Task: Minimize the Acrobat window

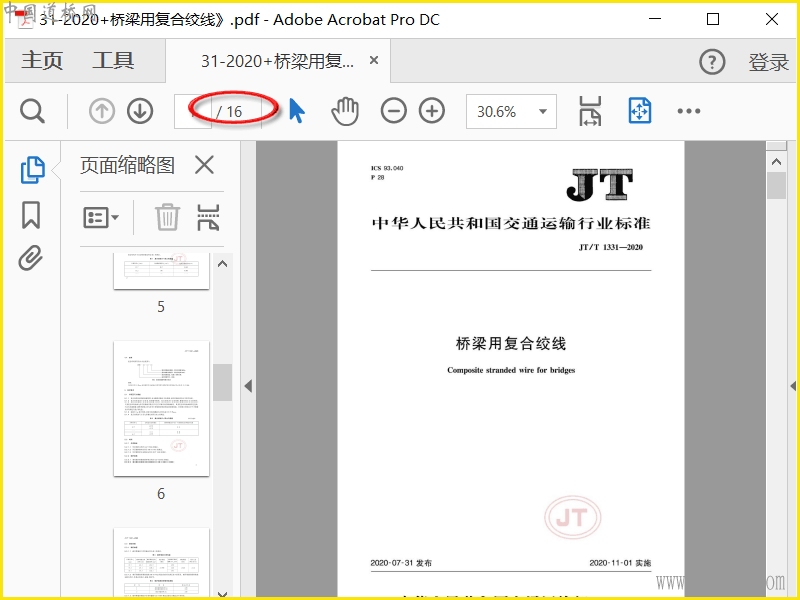Action: point(655,19)
